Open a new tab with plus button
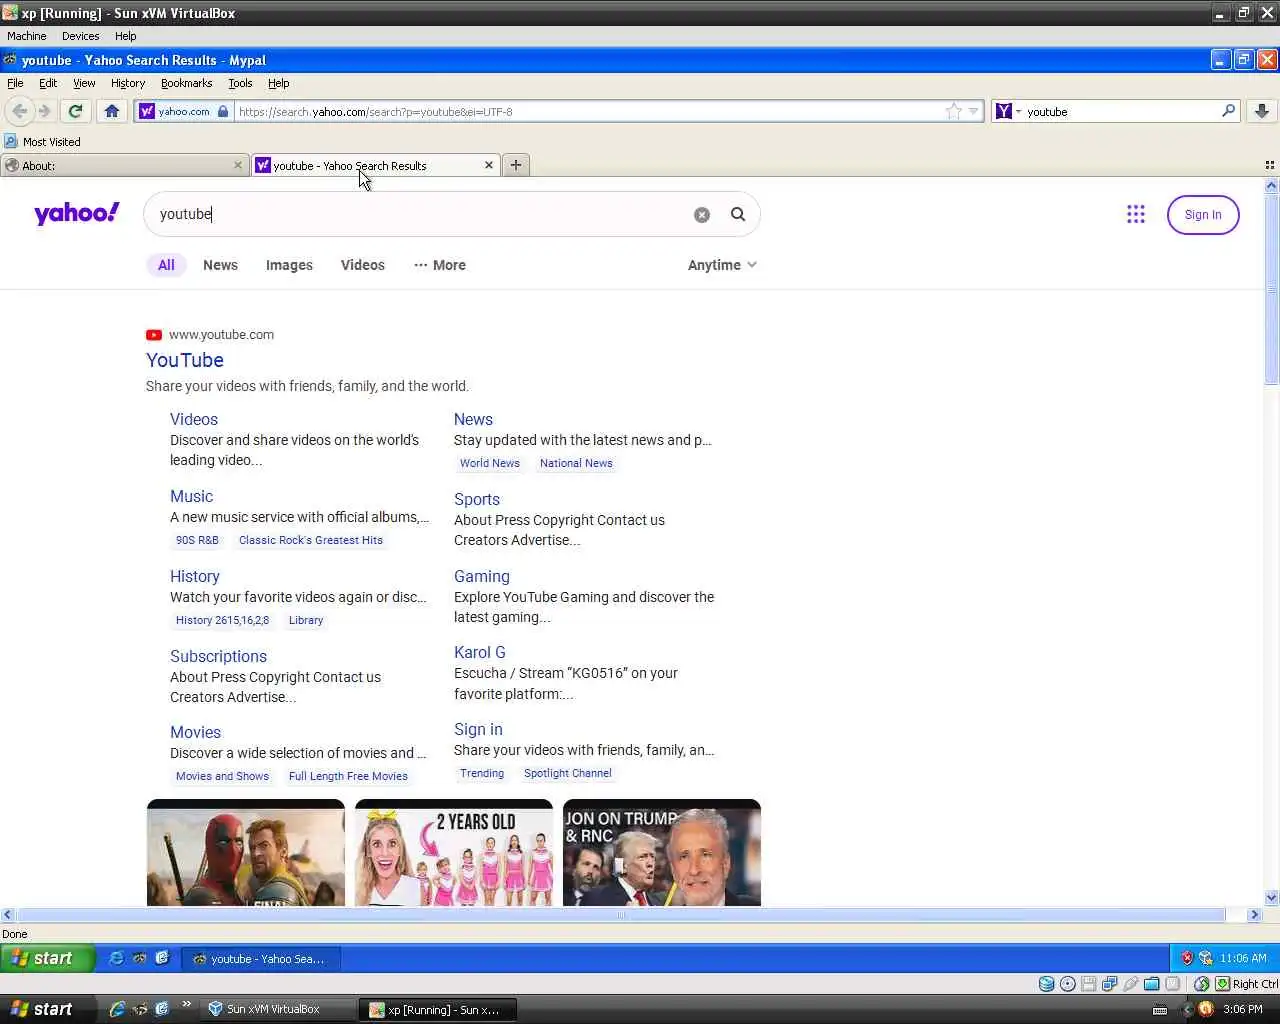The height and width of the screenshot is (1024, 1280). [x=516, y=165]
